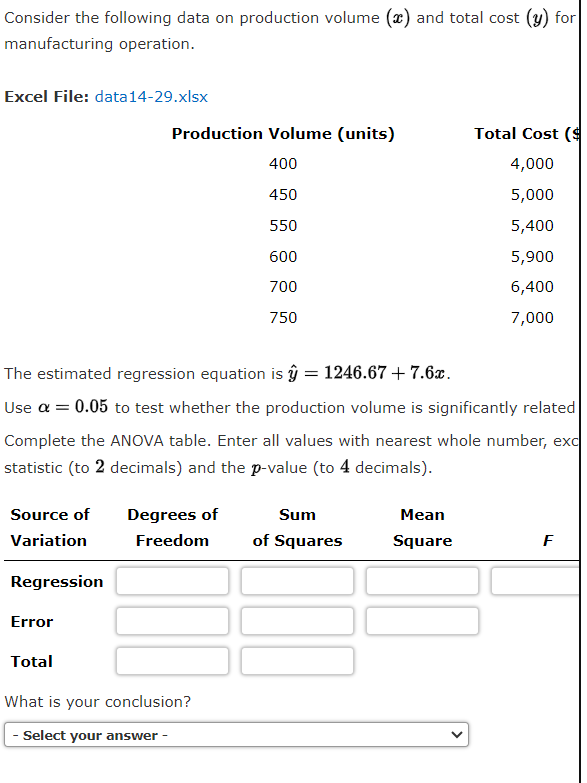
Task: Click Total Sum of Squares input
Action: [x=297, y=661]
